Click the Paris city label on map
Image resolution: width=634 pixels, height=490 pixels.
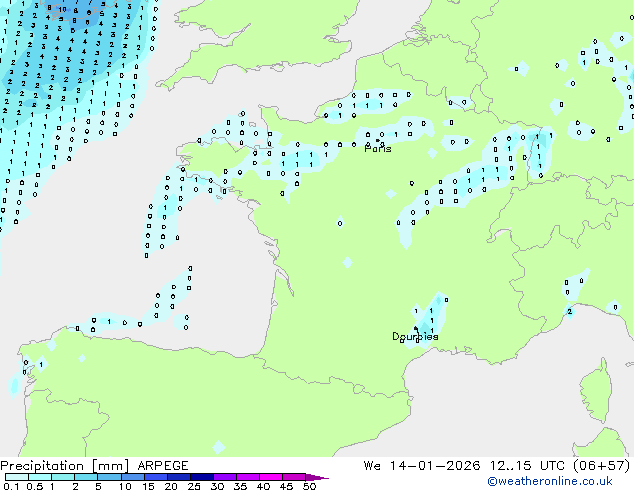(x=378, y=149)
